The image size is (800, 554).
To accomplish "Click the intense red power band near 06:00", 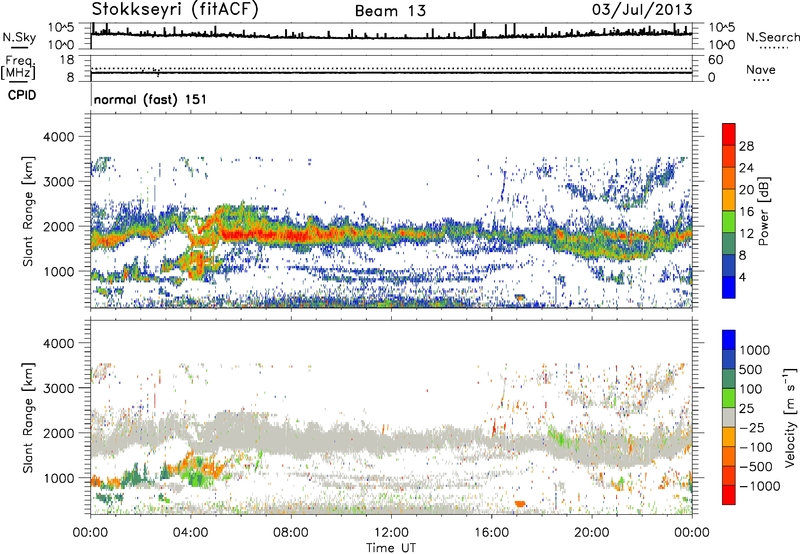I will coord(265,235).
